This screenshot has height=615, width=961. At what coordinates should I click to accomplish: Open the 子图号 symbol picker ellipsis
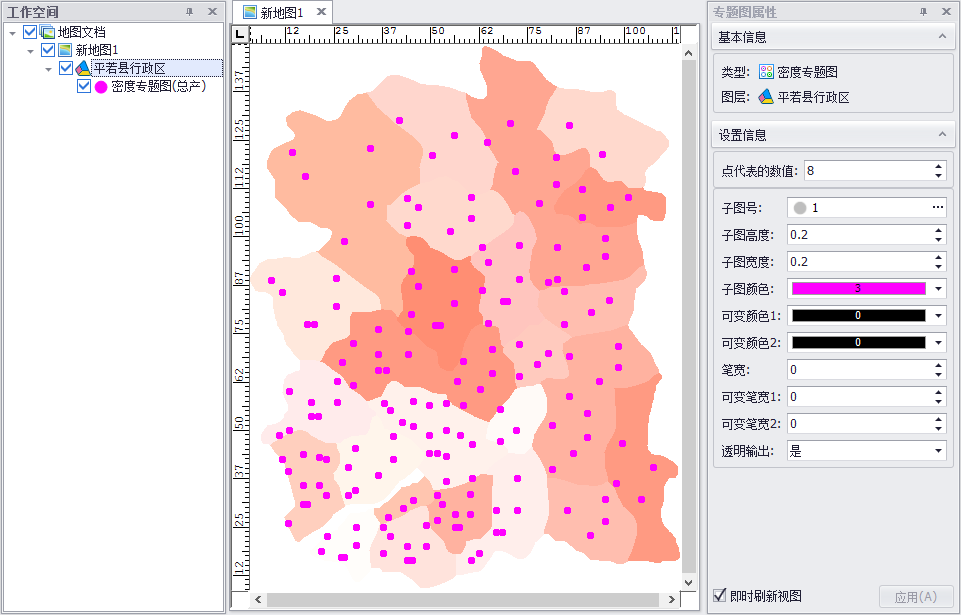(937, 208)
